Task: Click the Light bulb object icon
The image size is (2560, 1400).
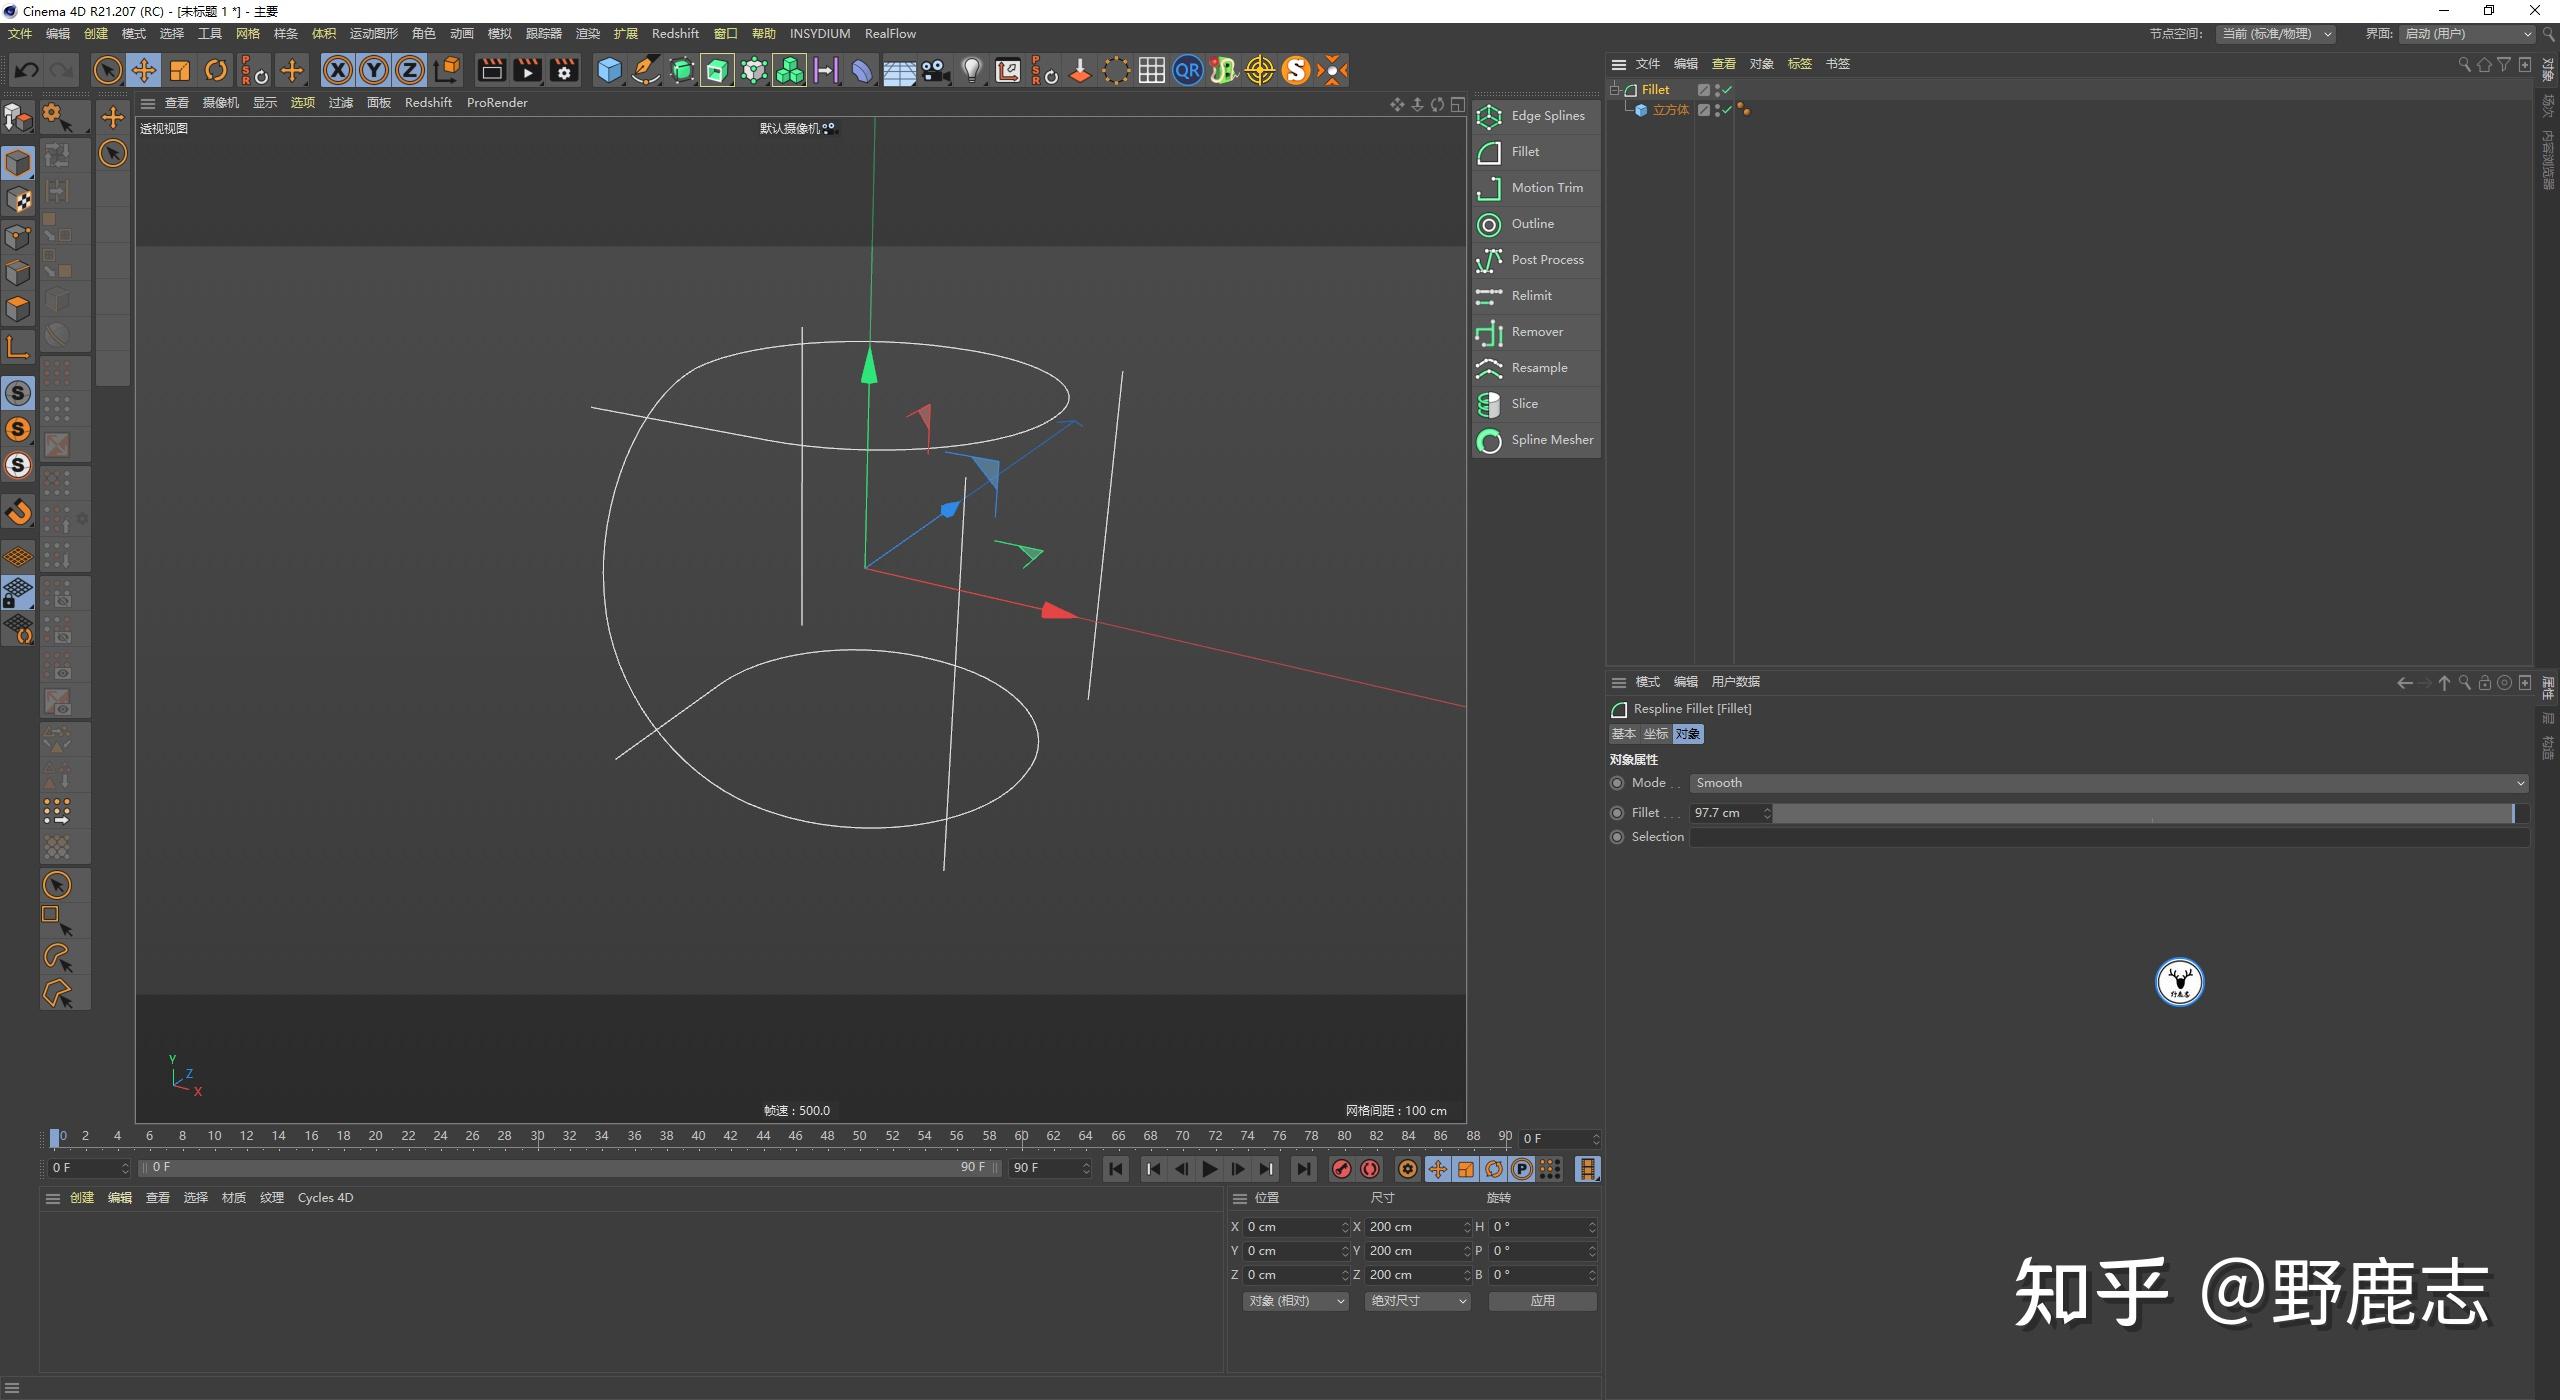Action: pyautogui.click(x=971, y=70)
